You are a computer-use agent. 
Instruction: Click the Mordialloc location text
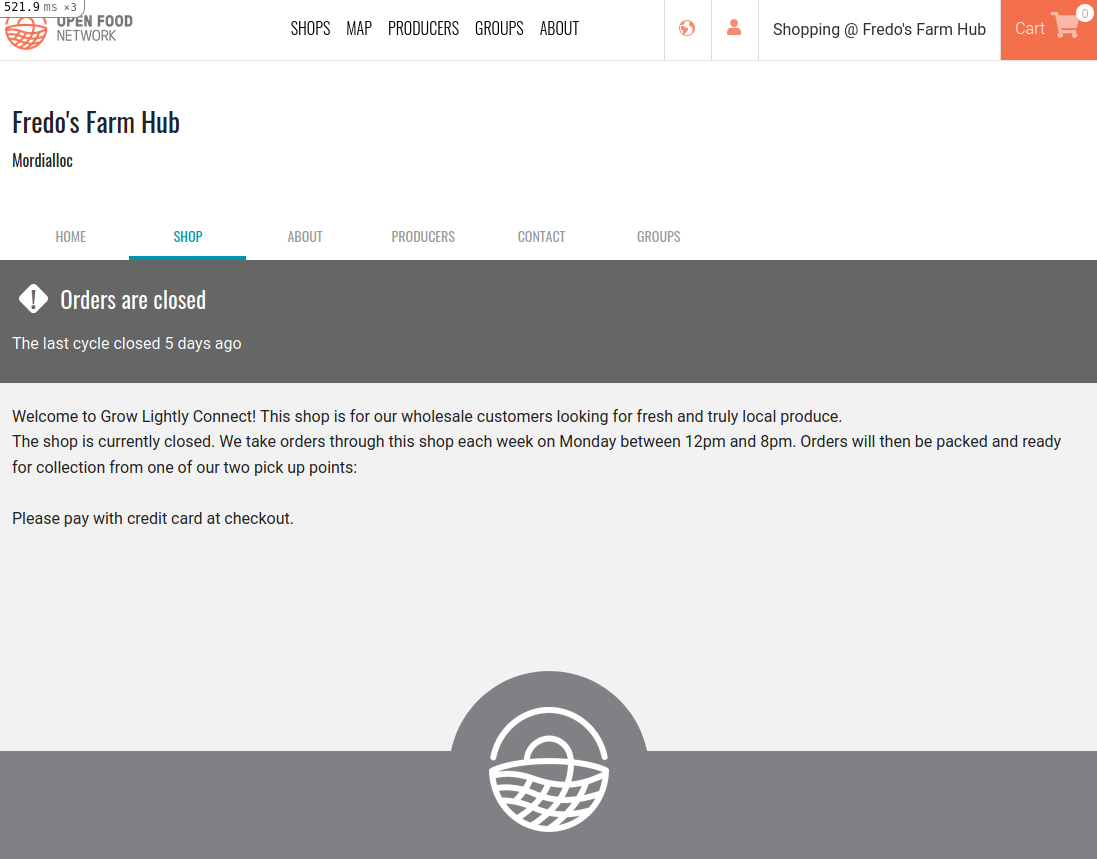click(43, 160)
